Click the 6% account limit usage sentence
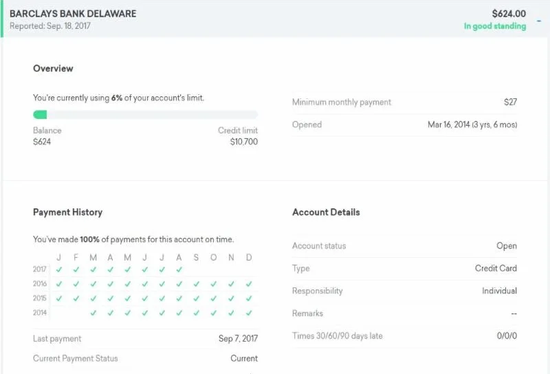Image resolution: width=550 pixels, height=374 pixels. click(x=119, y=98)
